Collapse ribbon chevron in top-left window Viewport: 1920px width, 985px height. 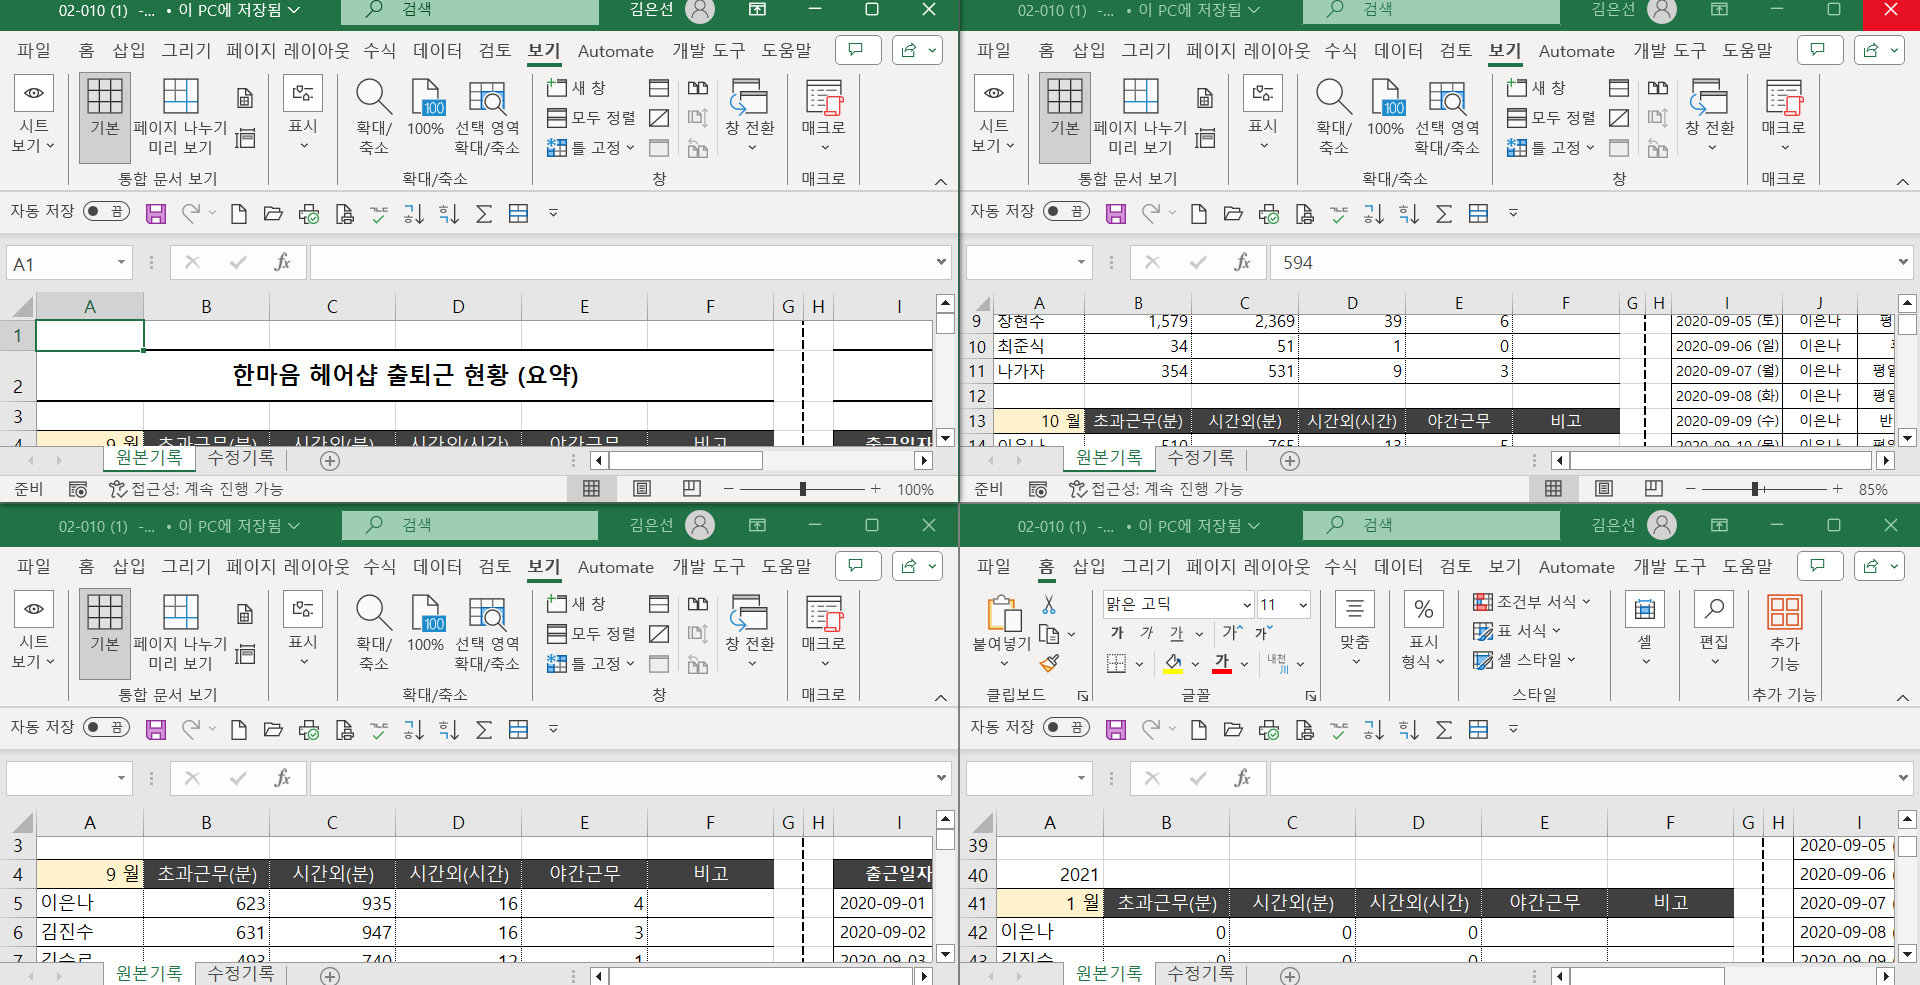point(941,181)
